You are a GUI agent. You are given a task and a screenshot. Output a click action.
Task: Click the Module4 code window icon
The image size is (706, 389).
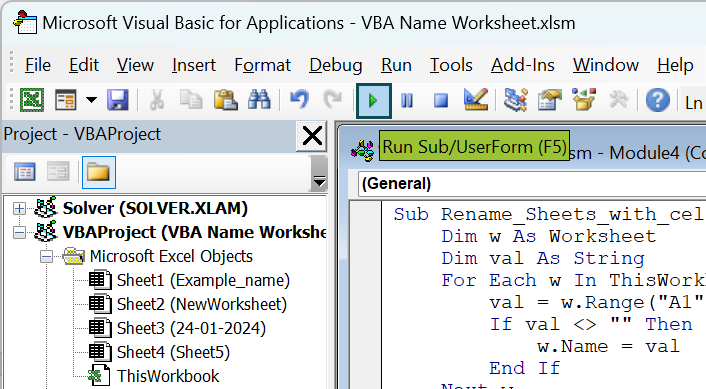(362, 150)
